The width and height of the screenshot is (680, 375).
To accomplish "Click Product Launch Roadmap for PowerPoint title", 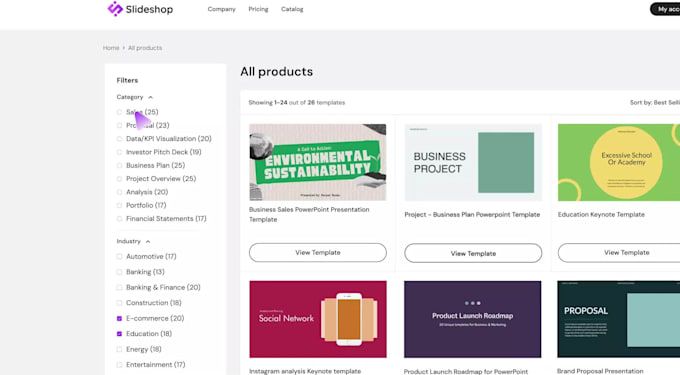I will (466, 372).
